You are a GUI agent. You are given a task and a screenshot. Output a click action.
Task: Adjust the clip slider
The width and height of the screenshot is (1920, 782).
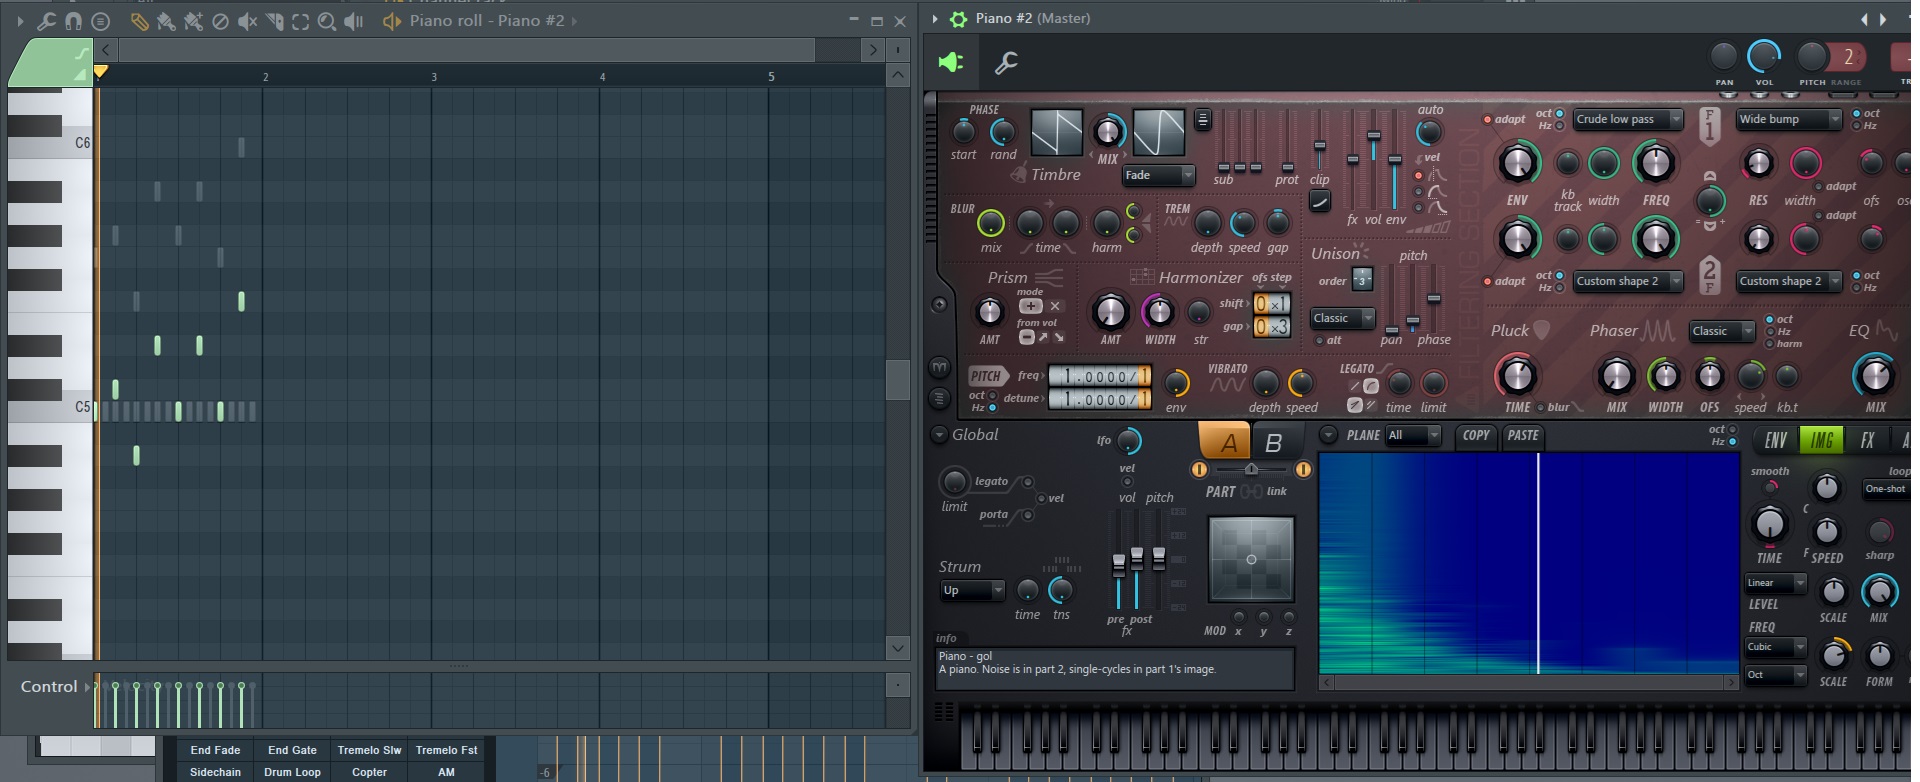(1320, 147)
